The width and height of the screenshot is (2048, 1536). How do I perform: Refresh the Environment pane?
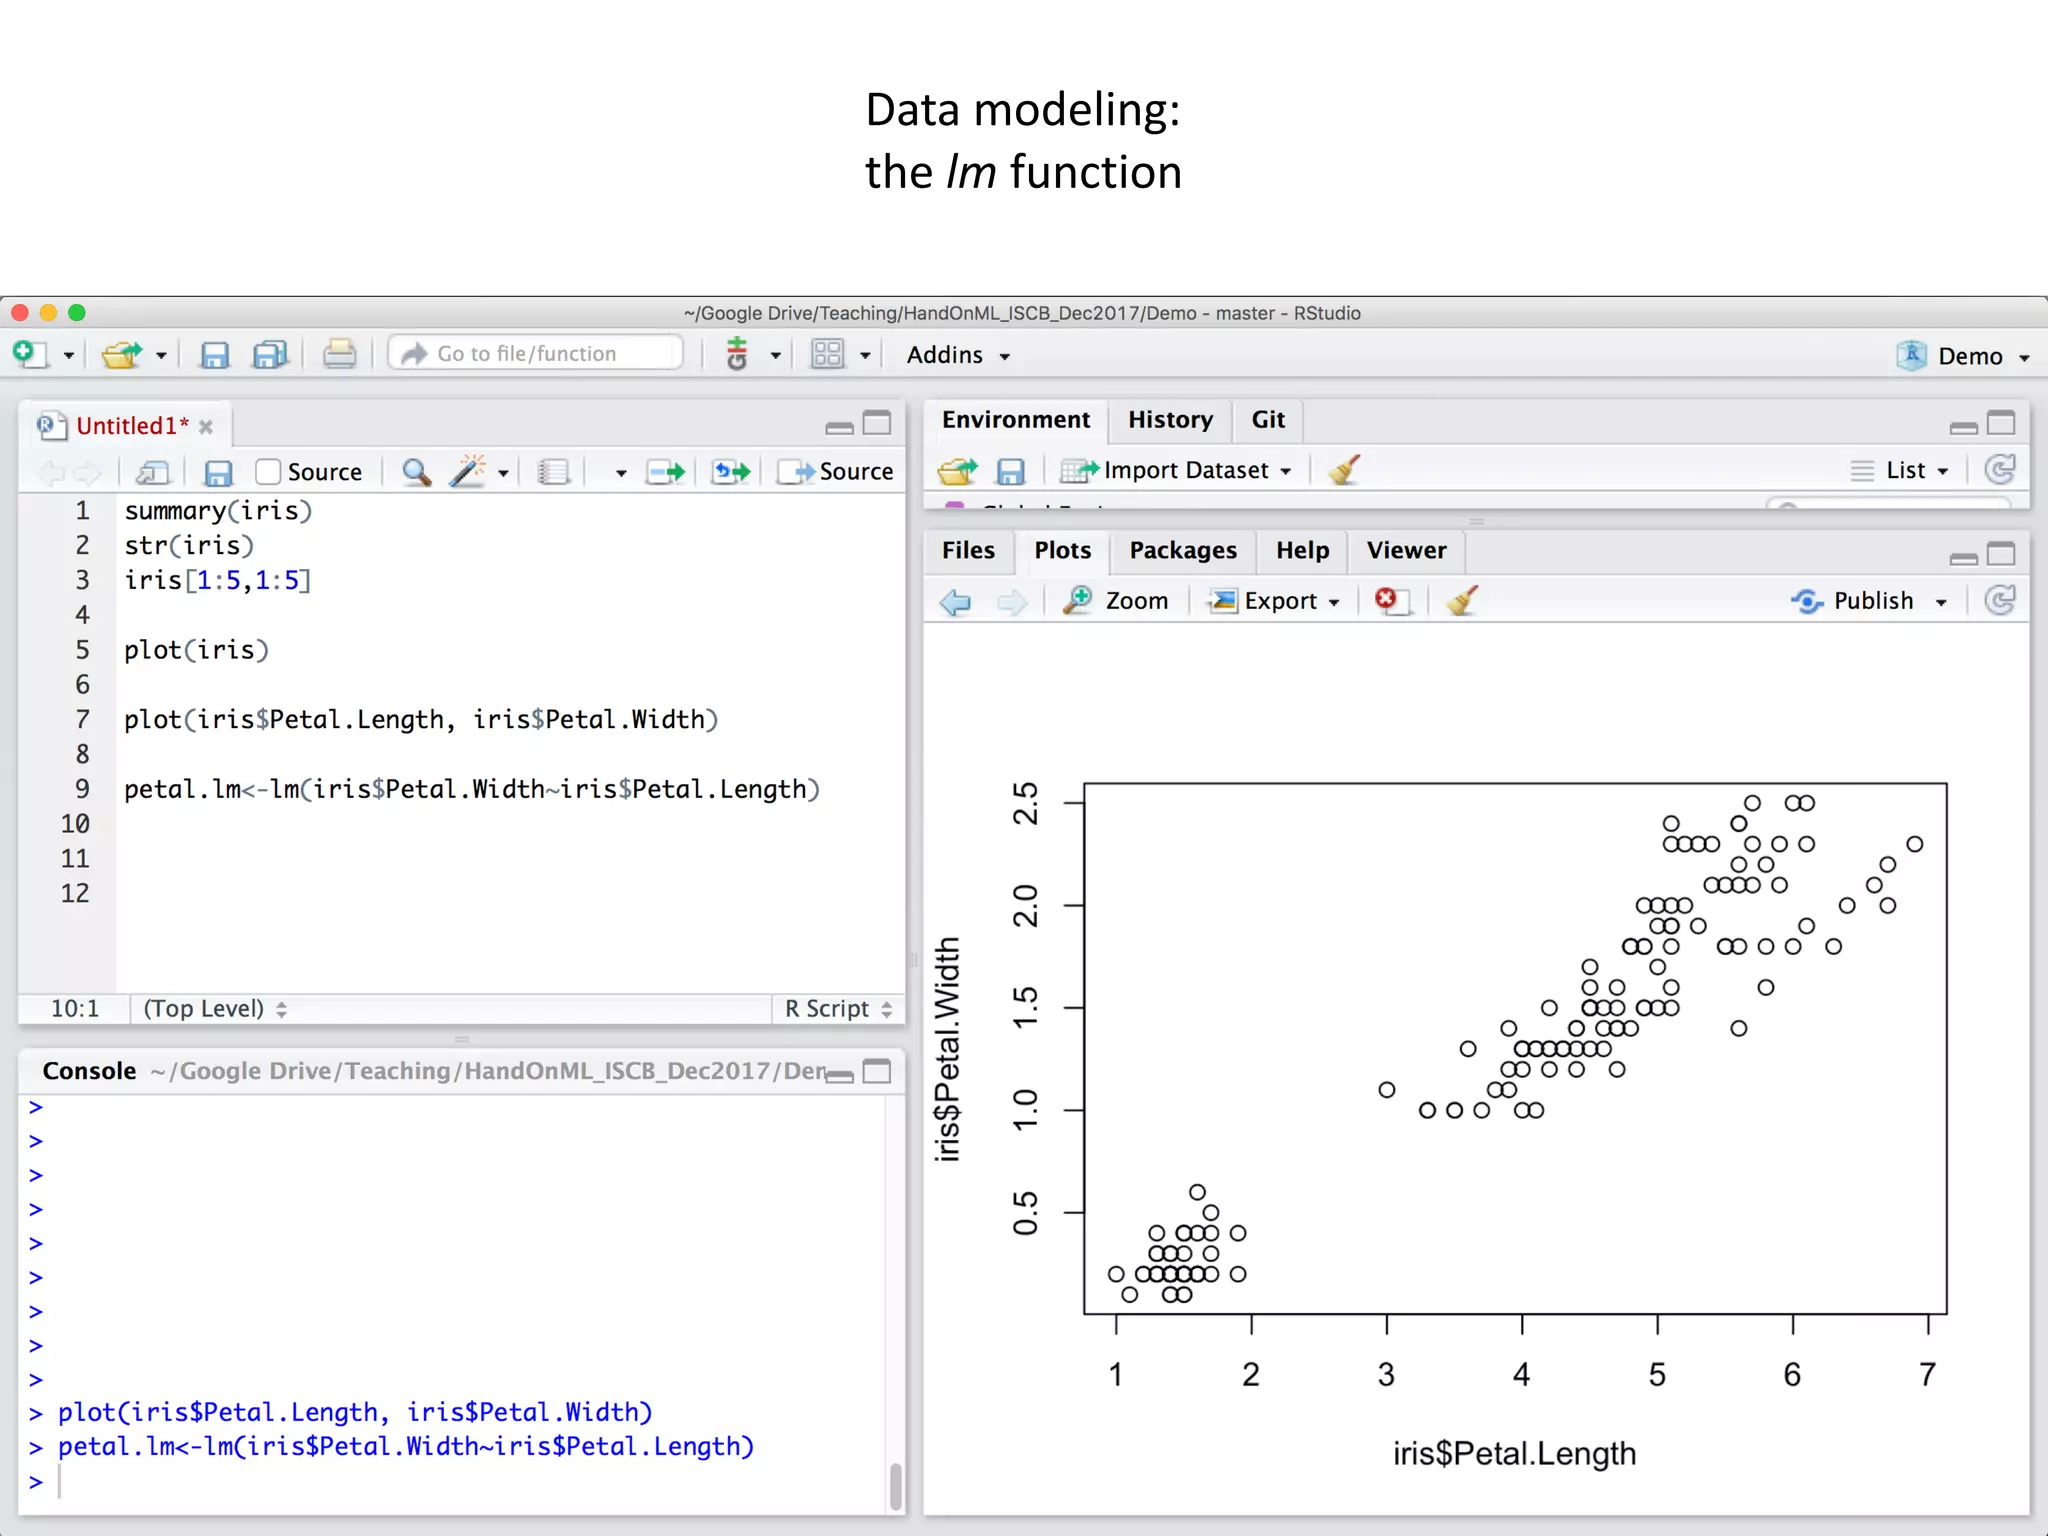(x=1999, y=469)
